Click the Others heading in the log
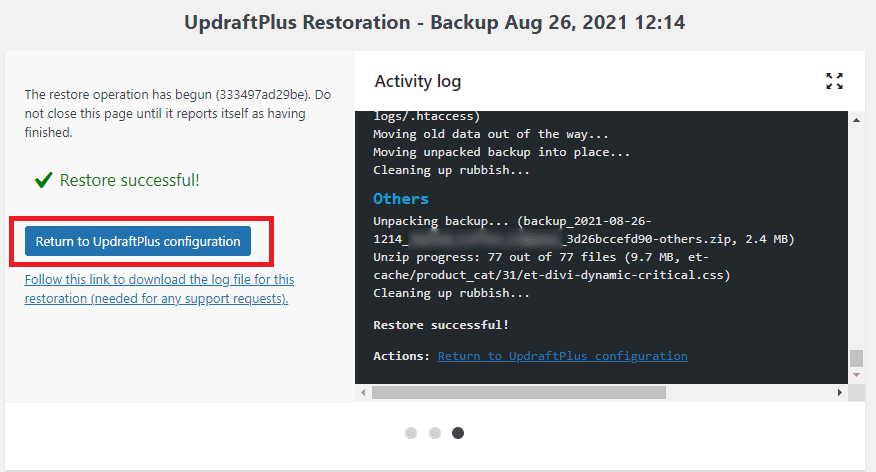 click(x=401, y=199)
